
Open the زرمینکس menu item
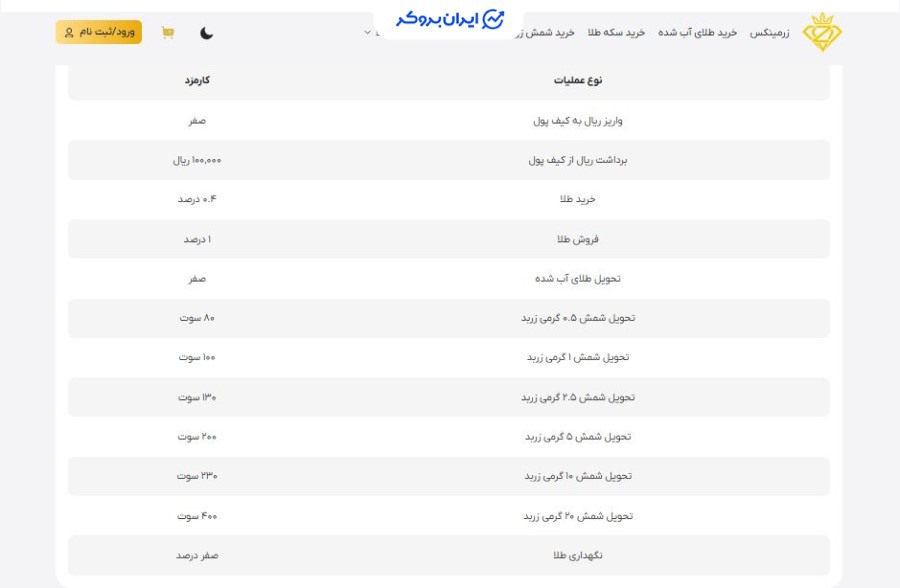pyautogui.click(x=769, y=33)
